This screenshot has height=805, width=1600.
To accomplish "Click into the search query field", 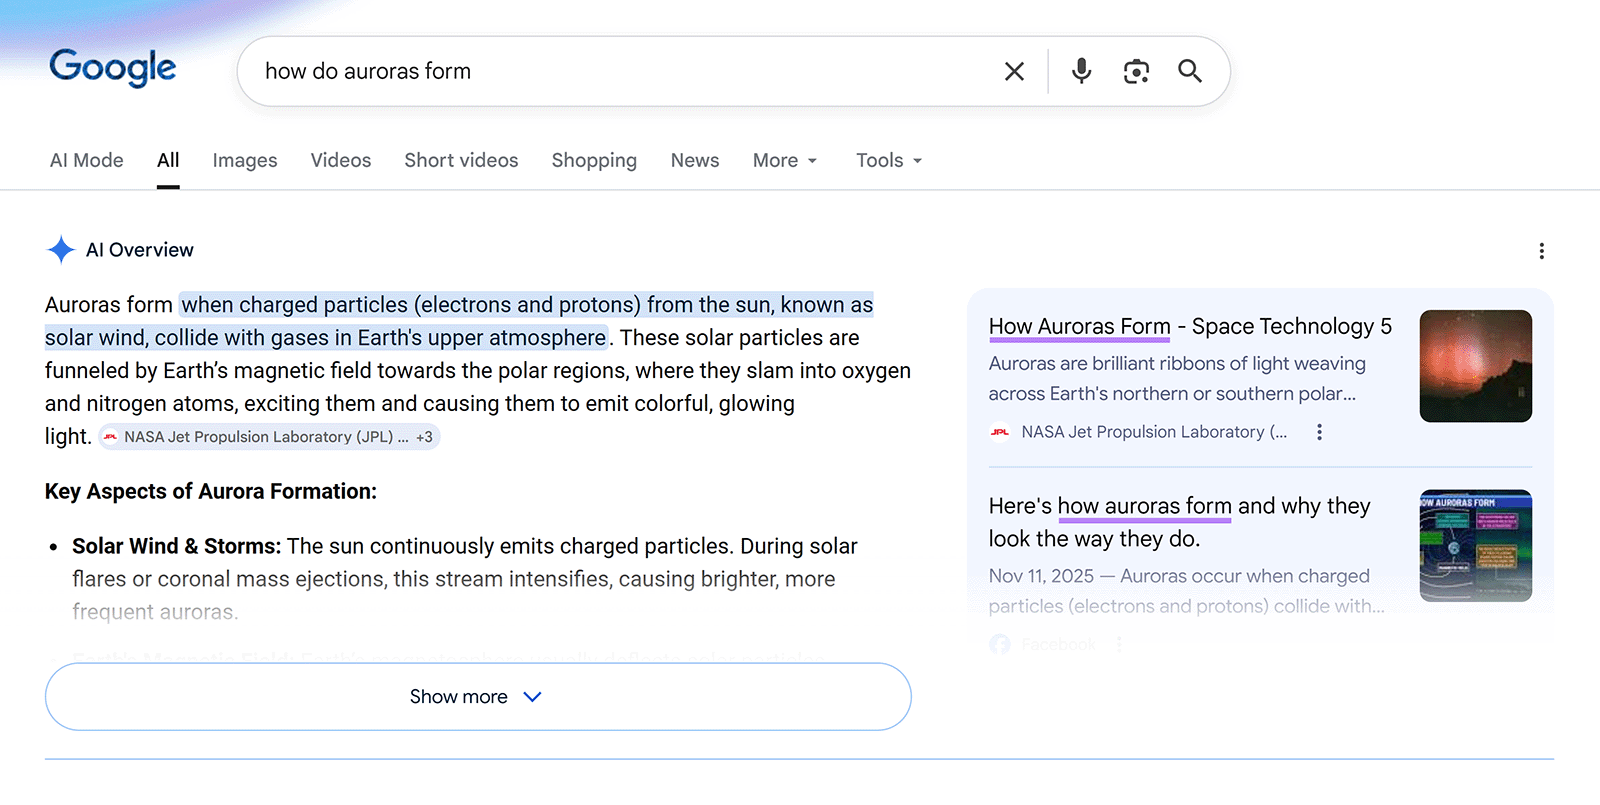I will [620, 71].
